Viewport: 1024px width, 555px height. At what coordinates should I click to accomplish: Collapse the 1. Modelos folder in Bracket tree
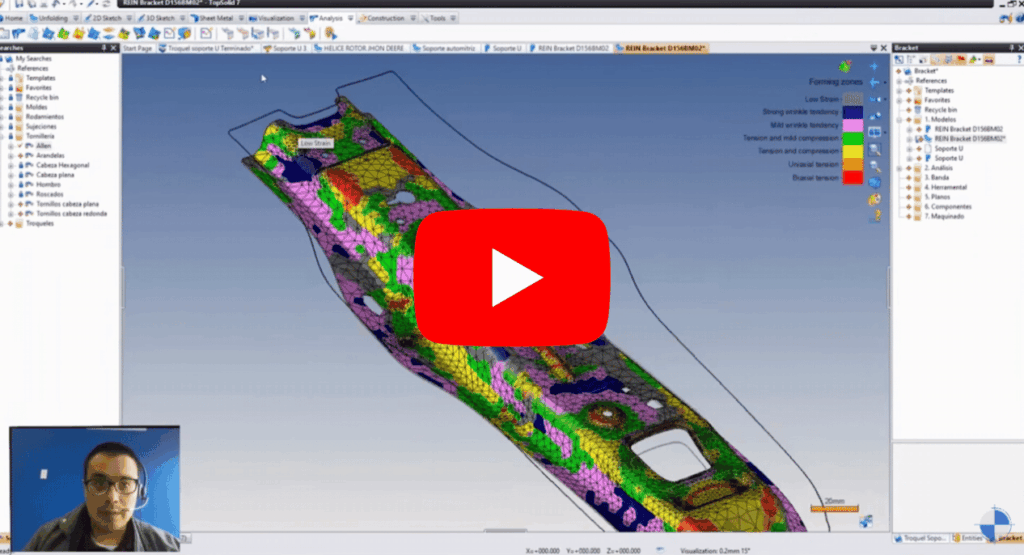[899, 119]
